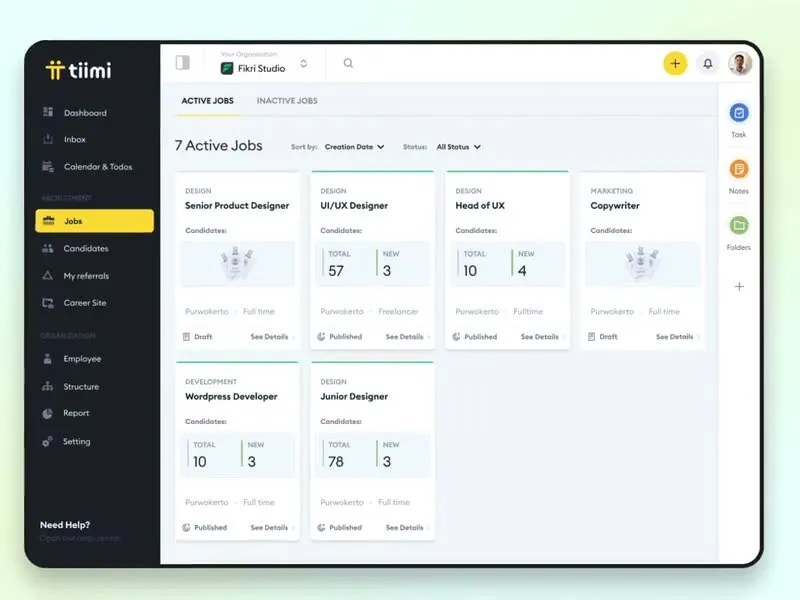Screen dimensions: 800x600
Task: Open the All Status filter dropdown
Action: [x=459, y=147]
